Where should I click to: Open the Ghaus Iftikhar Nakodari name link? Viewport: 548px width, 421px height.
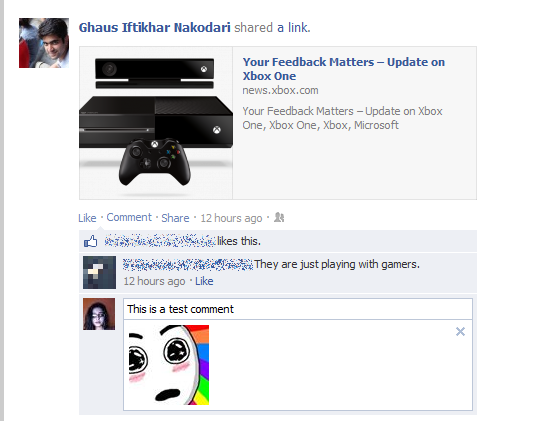tap(154, 28)
